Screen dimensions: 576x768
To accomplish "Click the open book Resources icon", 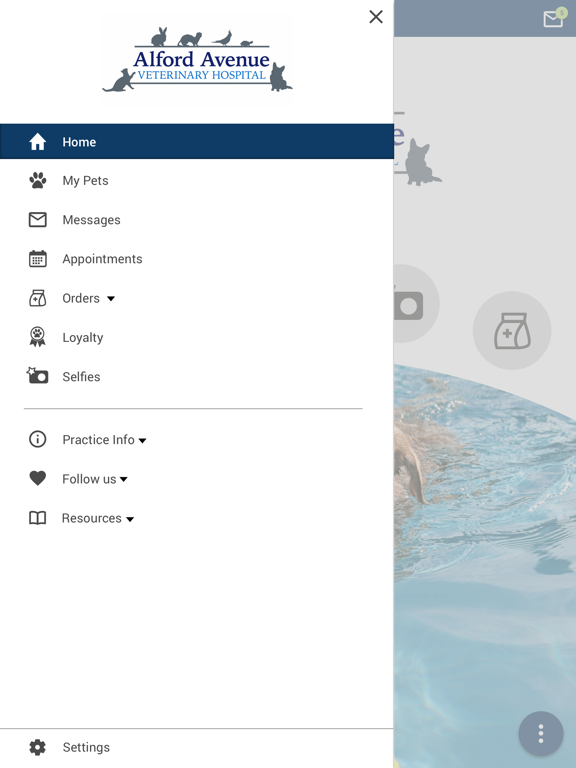I will tap(38, 518).
